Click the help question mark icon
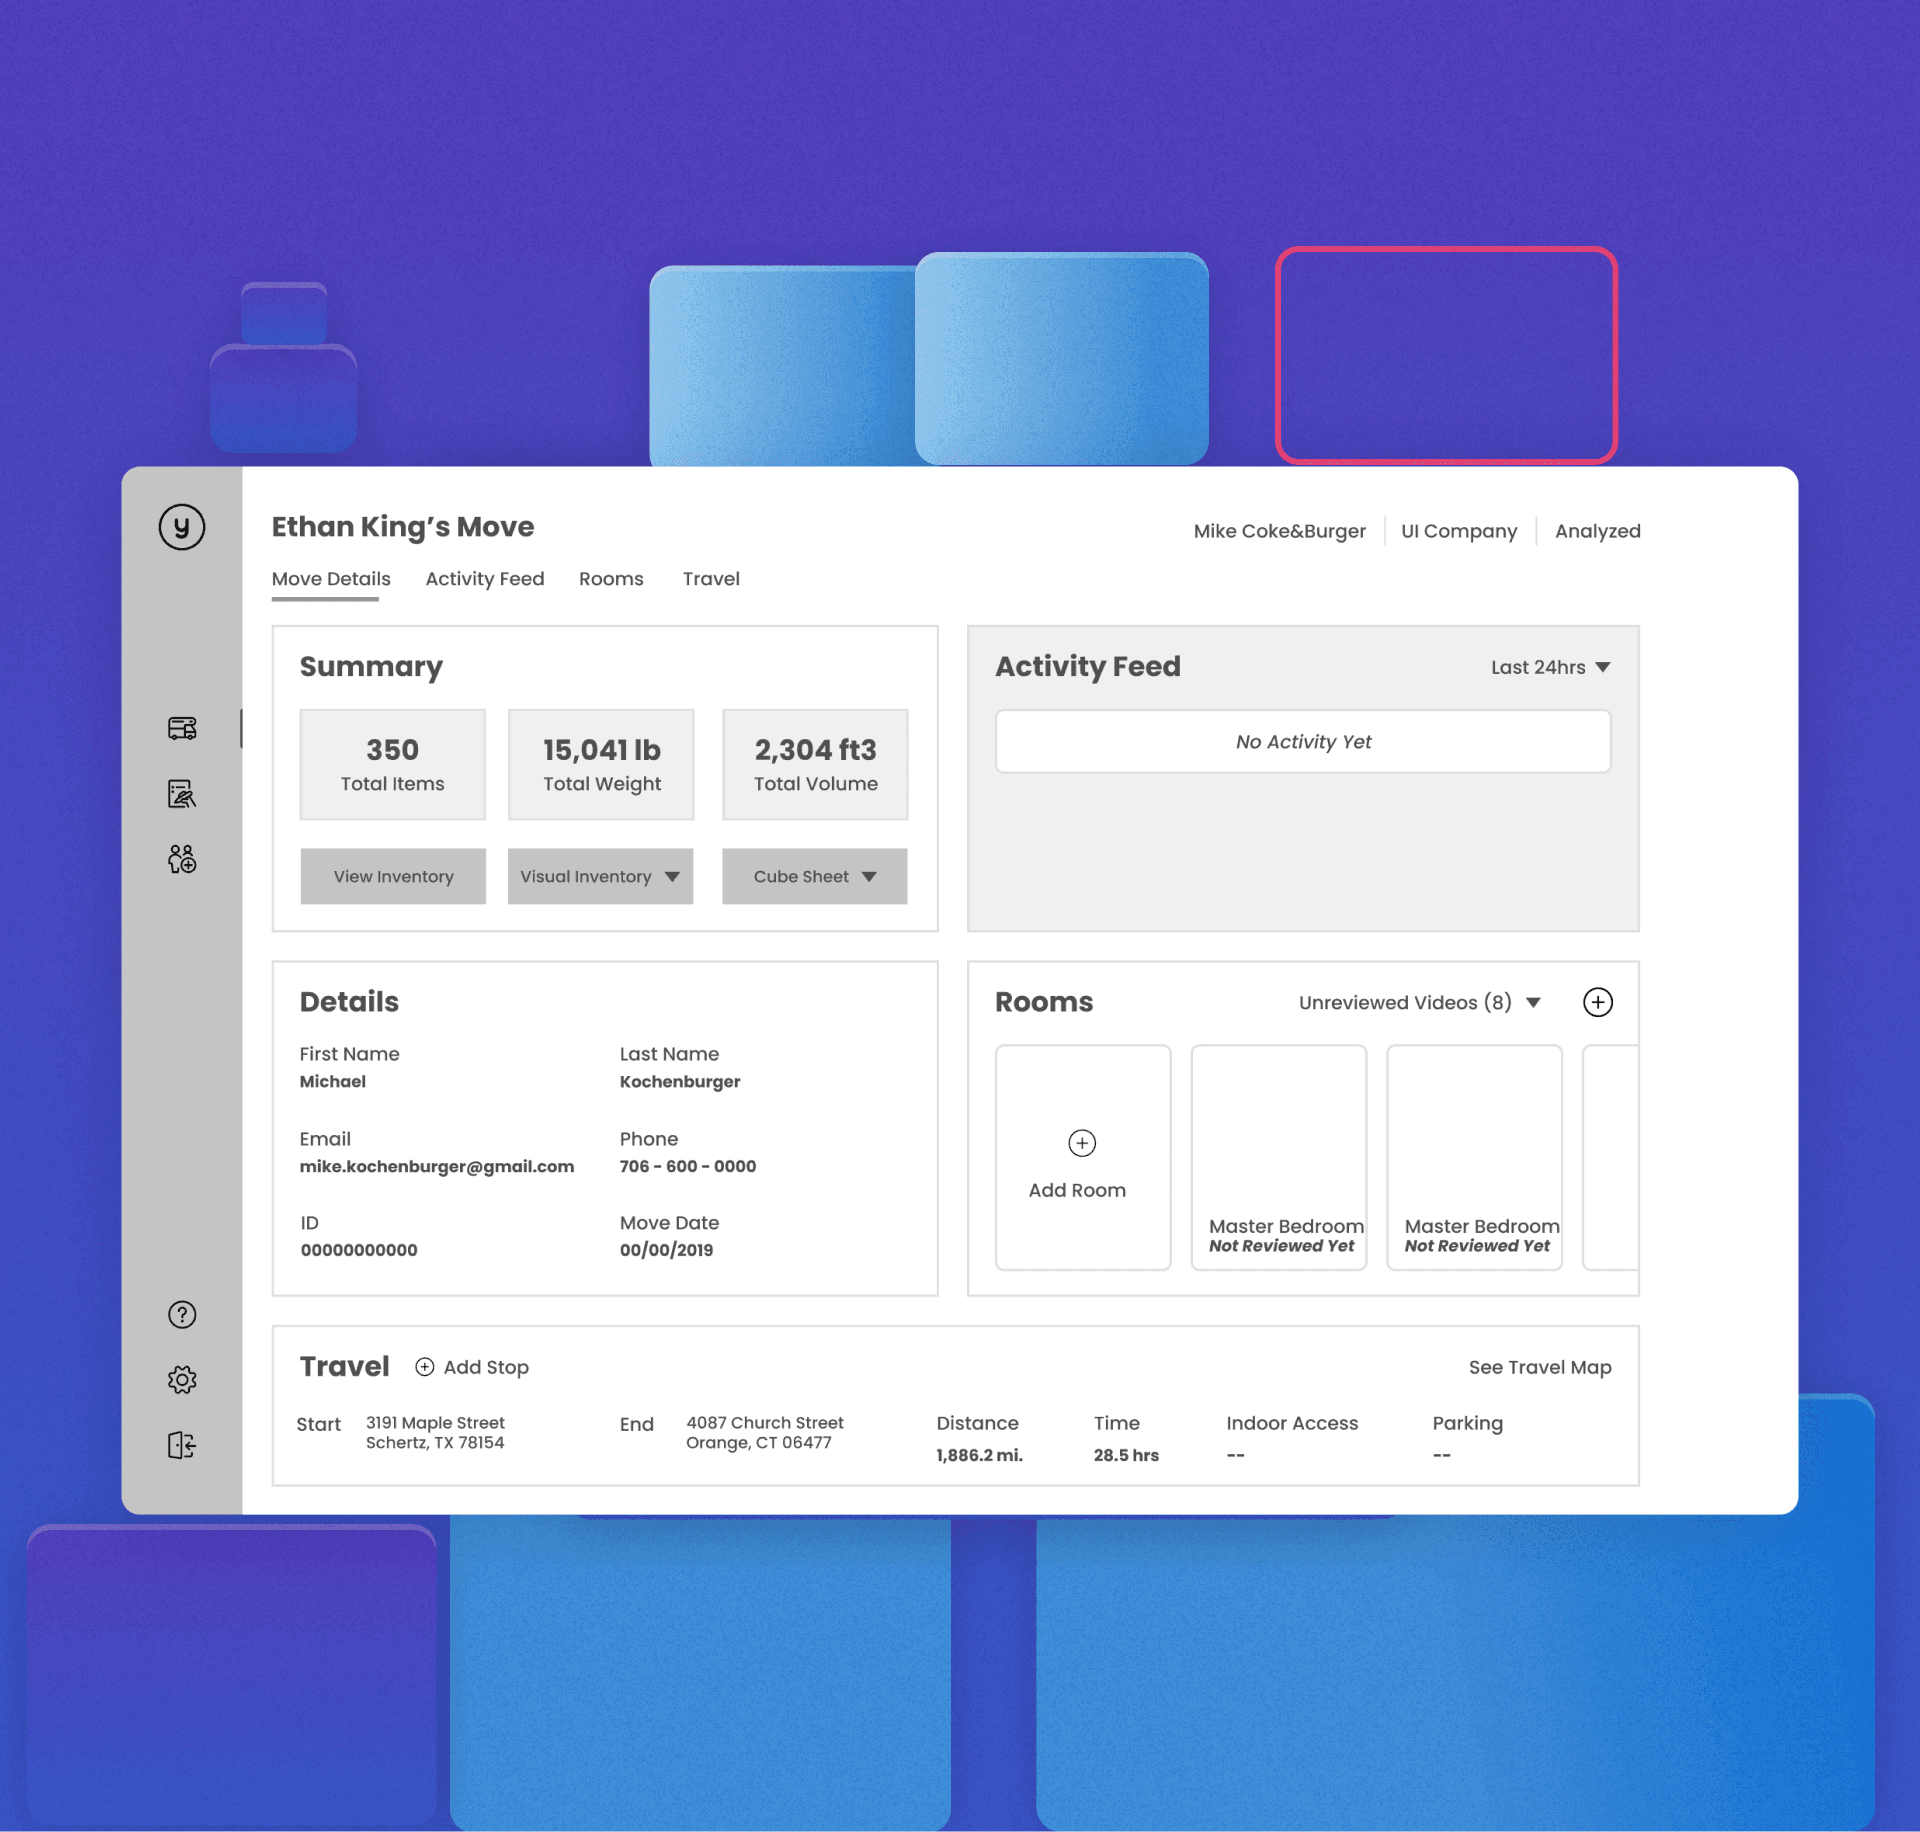The image size is (1920, 1832). click(x=182, y=1314)
